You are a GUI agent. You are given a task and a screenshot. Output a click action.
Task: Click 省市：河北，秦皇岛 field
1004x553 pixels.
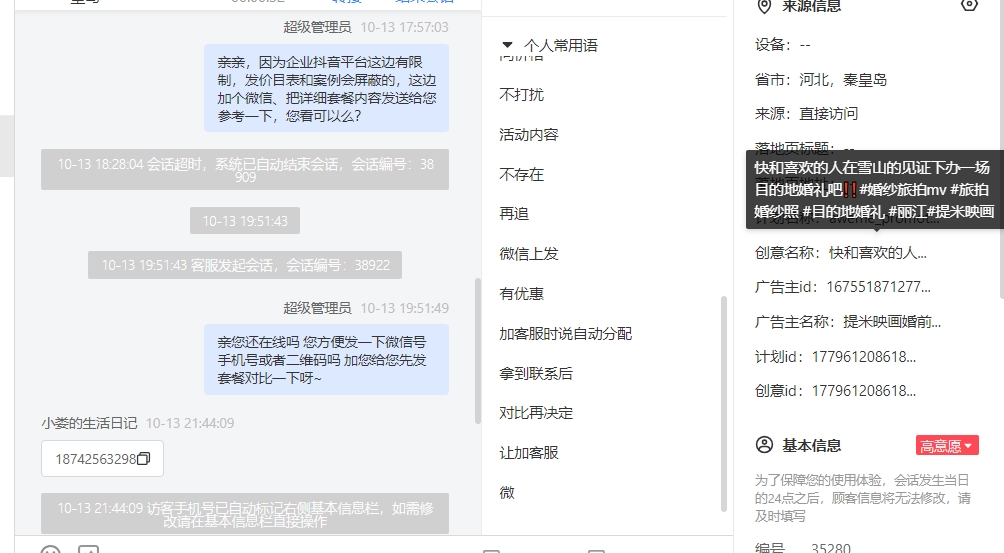(821, 79)
